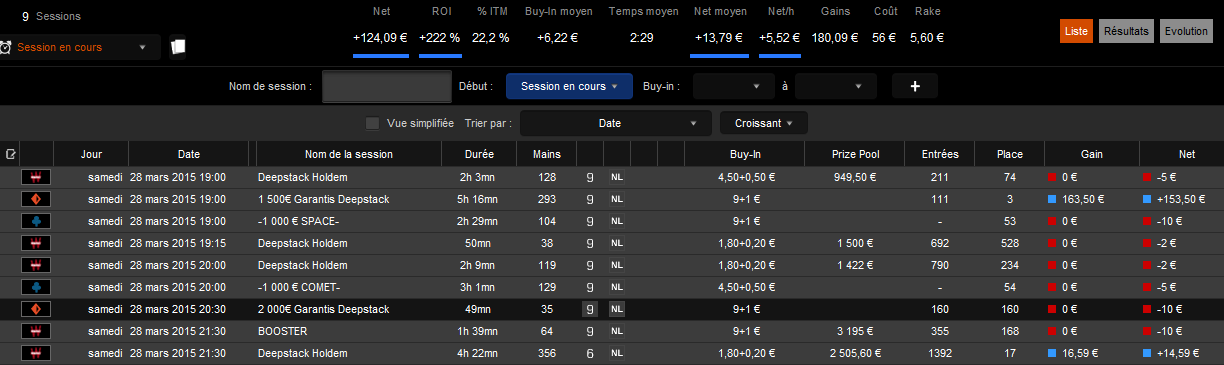This screenshot has height=365, width=1224.
Task: Click the -1 000 € COMET- session name
Action: [299, 287]
